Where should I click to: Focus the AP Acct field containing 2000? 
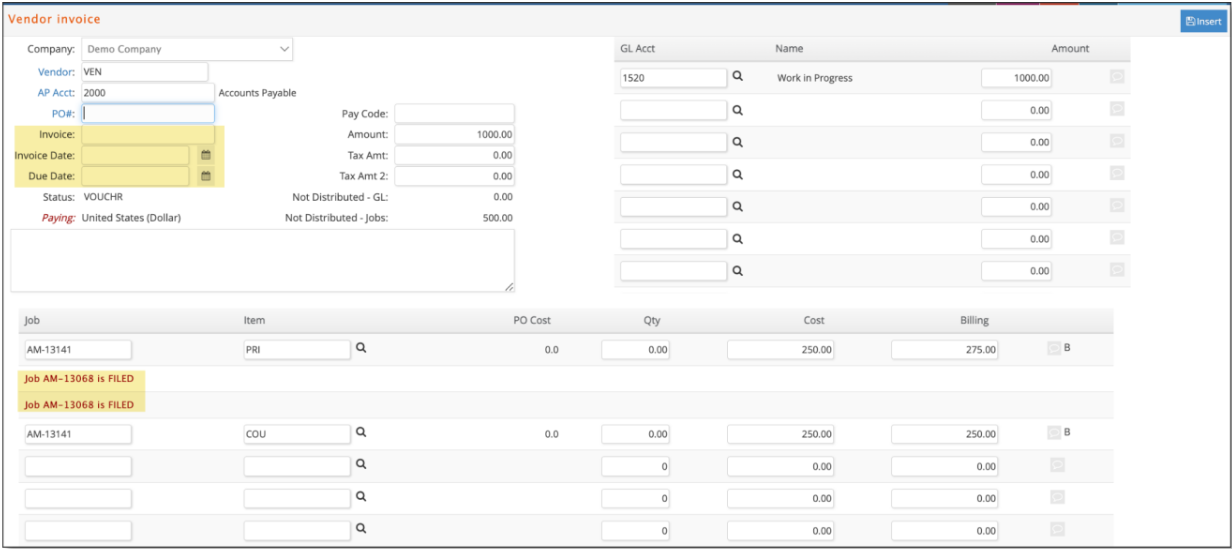pos(147,92)
